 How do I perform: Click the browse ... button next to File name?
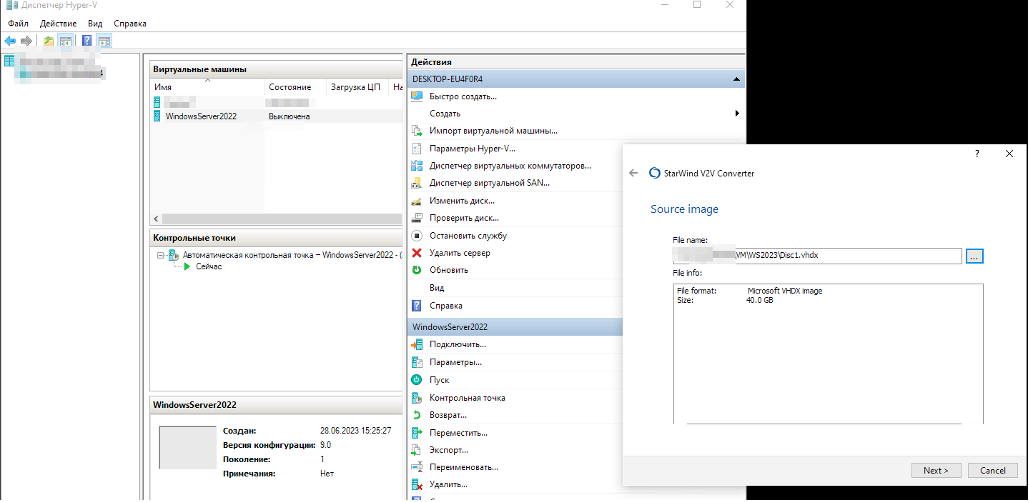(975, 257)
